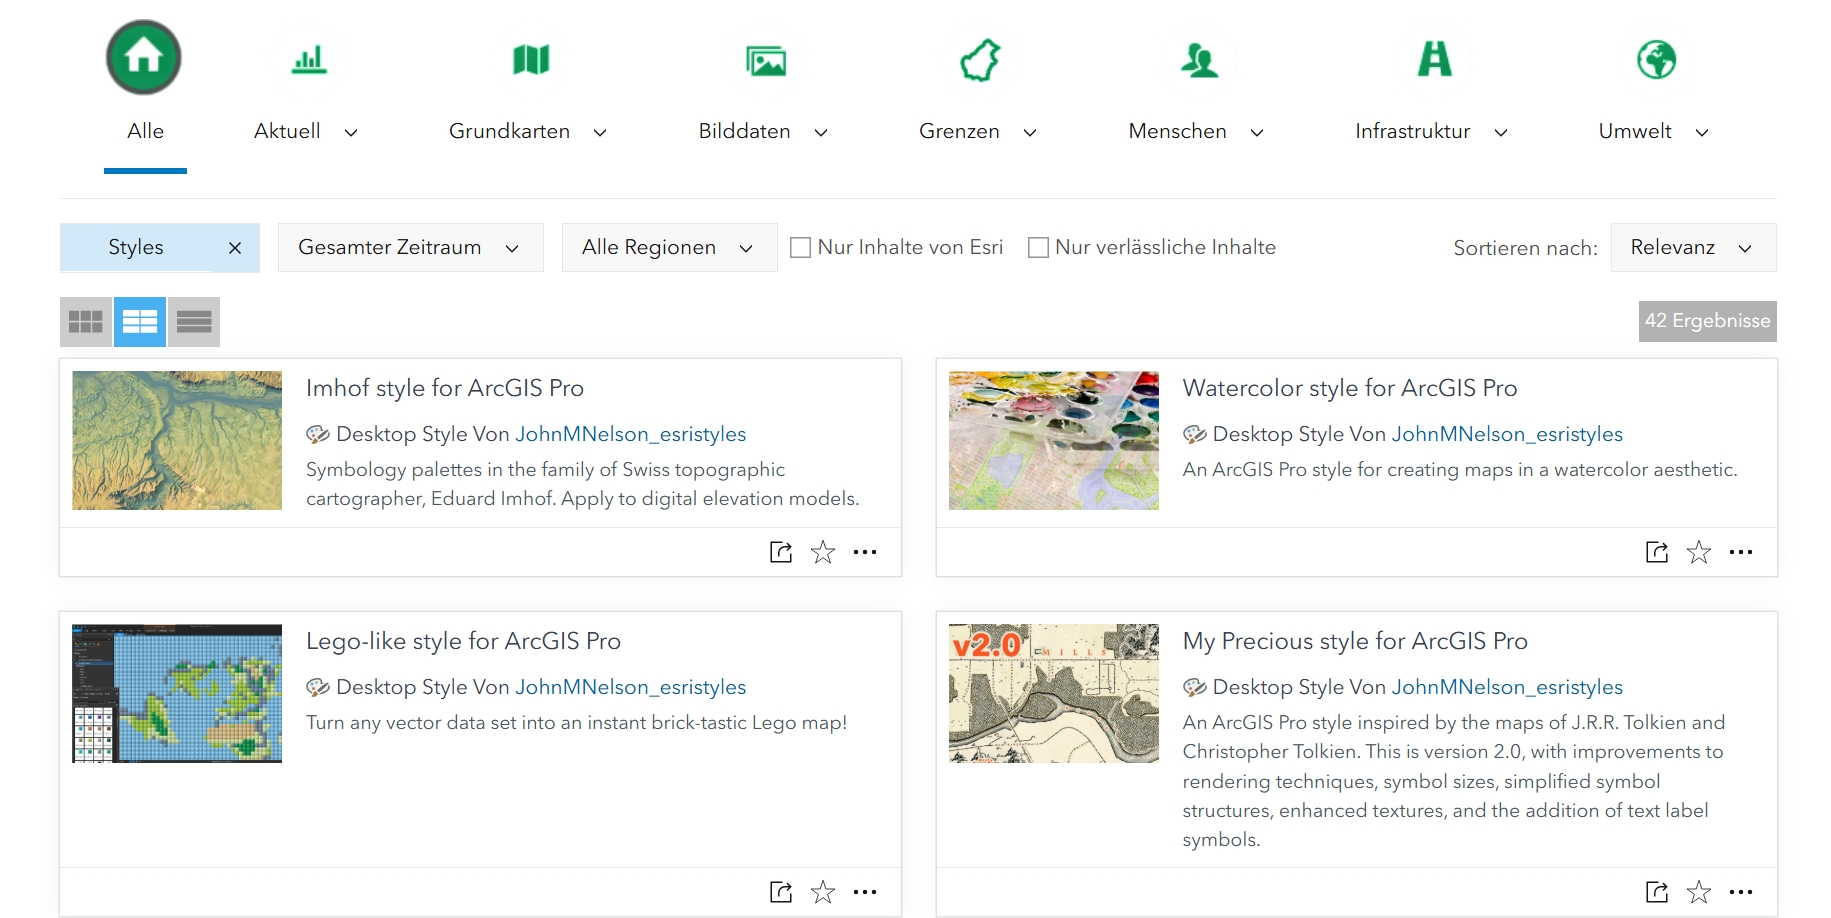
Task: Share the Imhof style item
Action: (x=781, y=552)
